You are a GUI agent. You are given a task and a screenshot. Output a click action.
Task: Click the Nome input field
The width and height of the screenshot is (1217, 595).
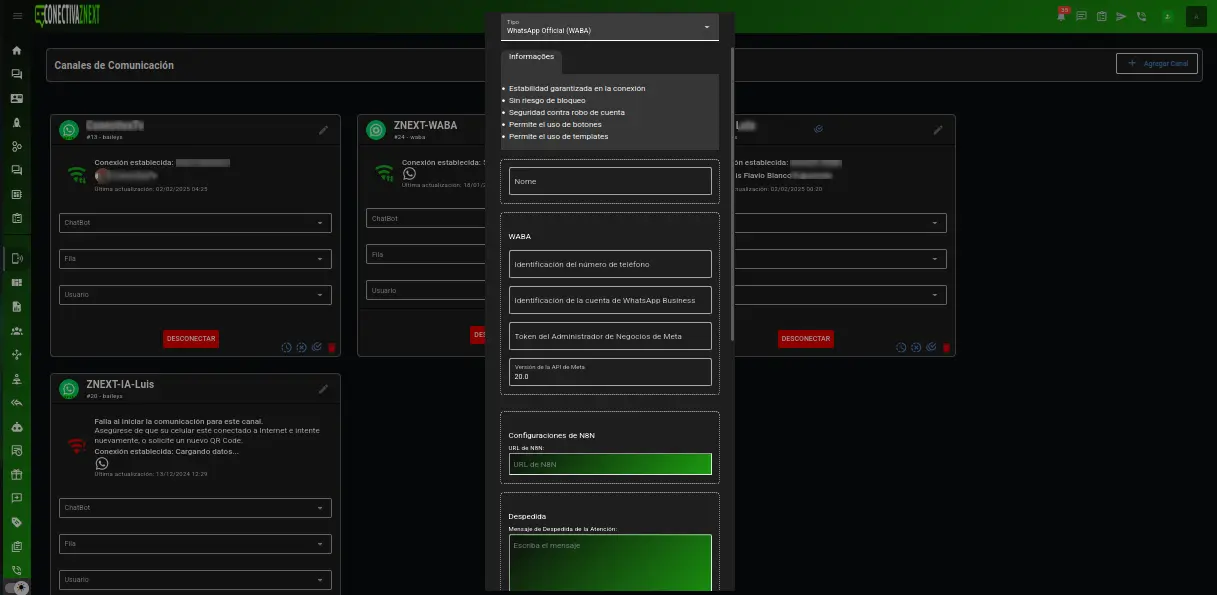610,181
